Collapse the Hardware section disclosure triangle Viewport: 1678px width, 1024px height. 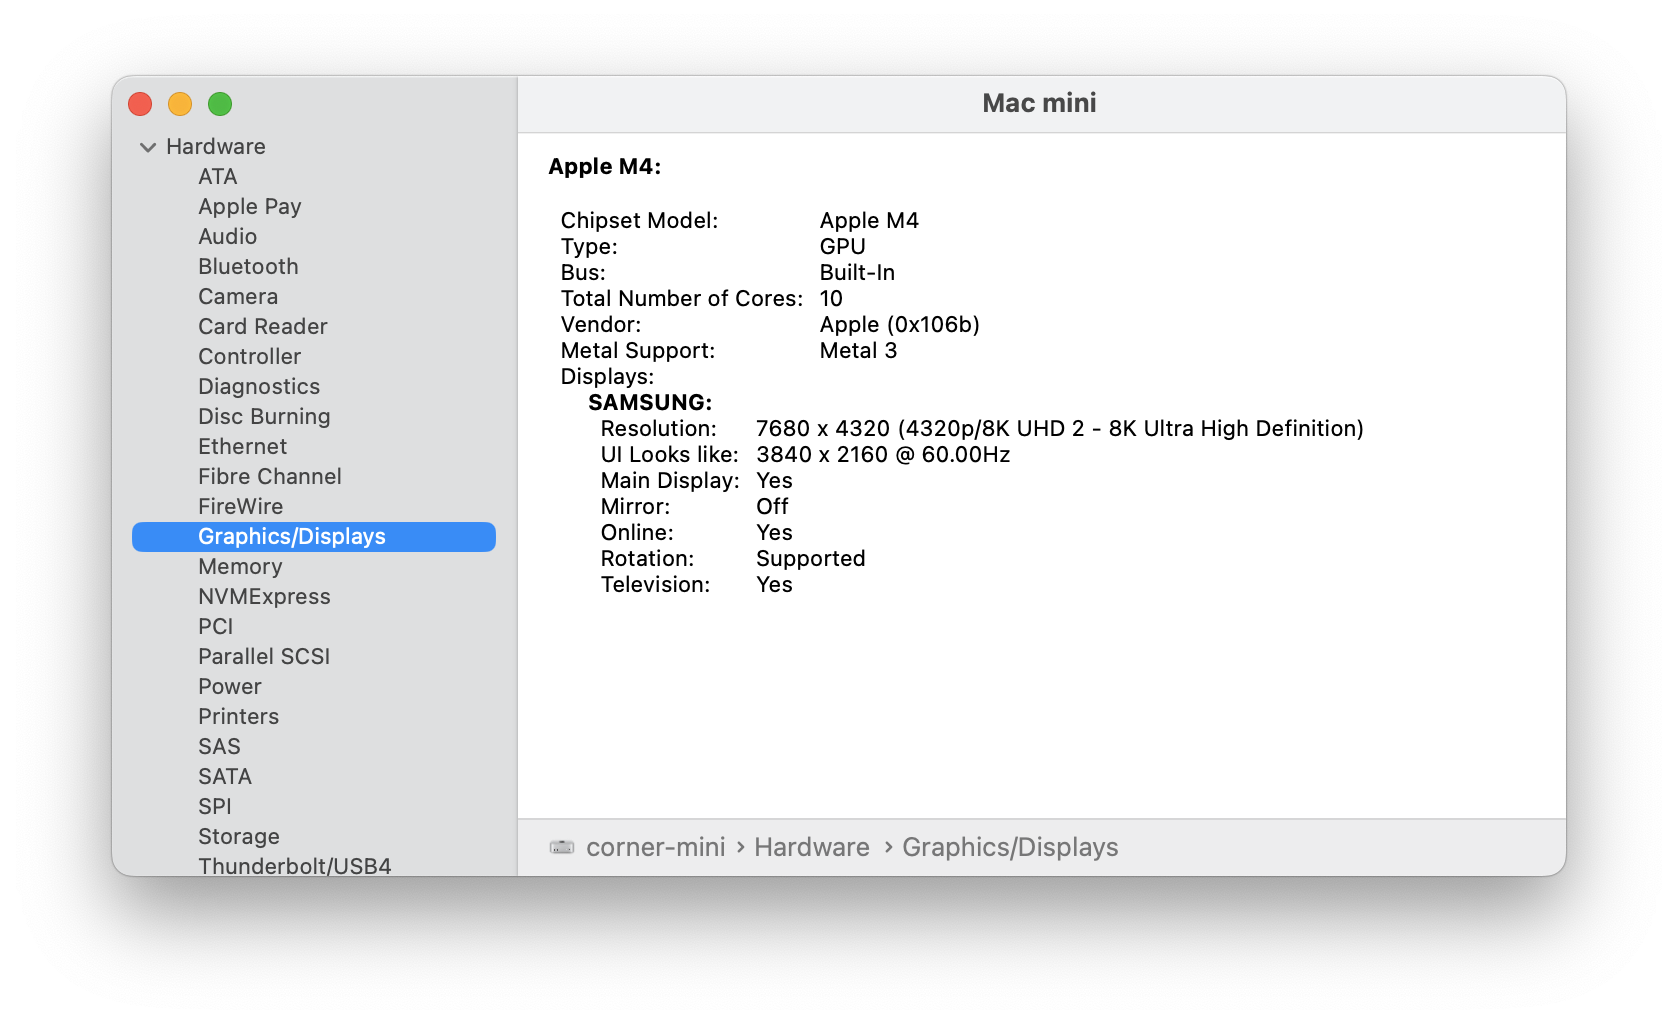tap(146, 146)
